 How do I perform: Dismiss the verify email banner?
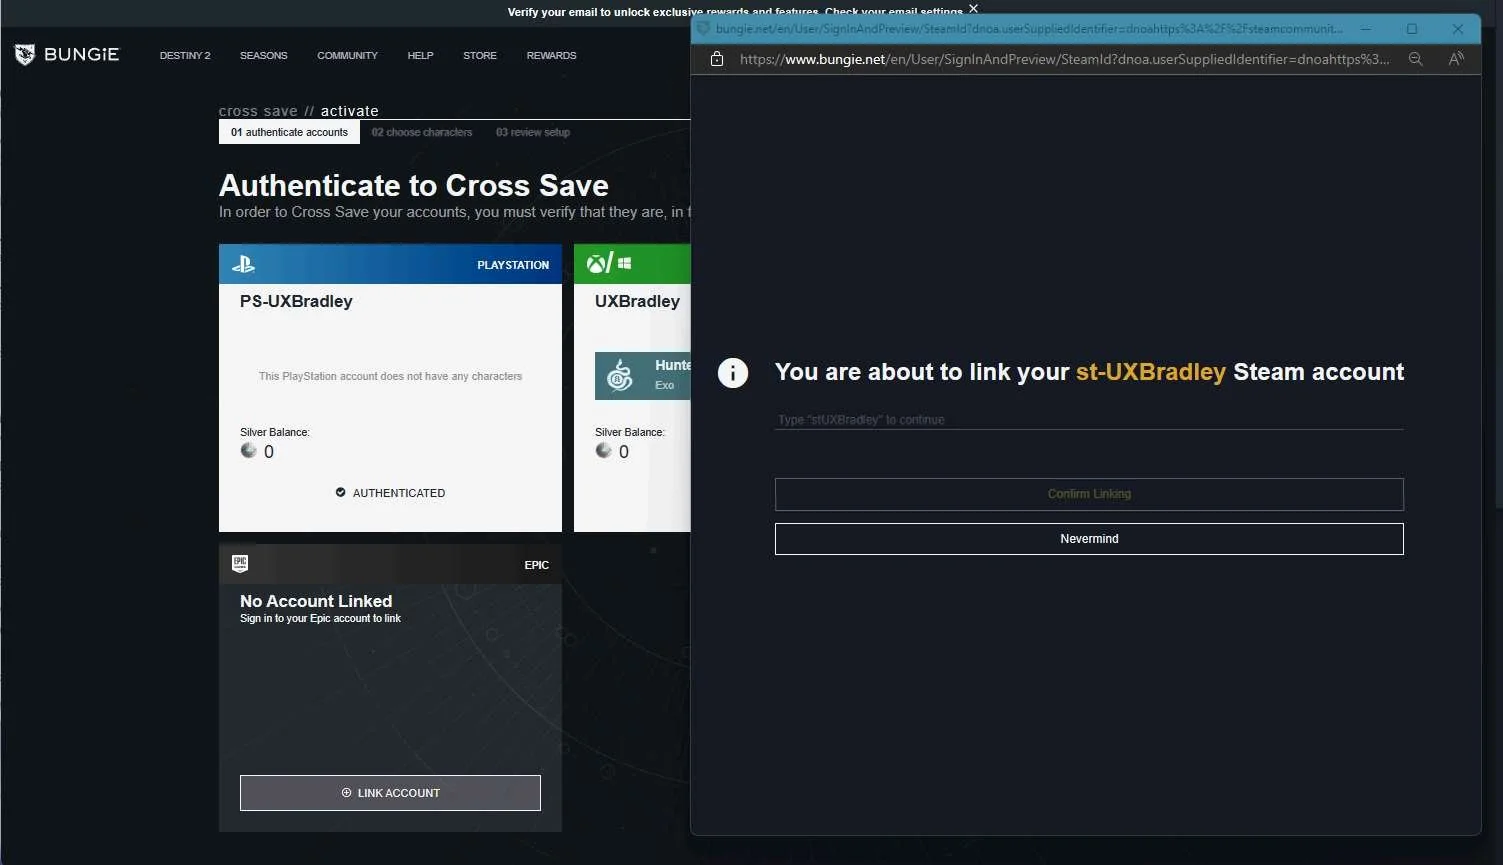click(x=973, y=9)
